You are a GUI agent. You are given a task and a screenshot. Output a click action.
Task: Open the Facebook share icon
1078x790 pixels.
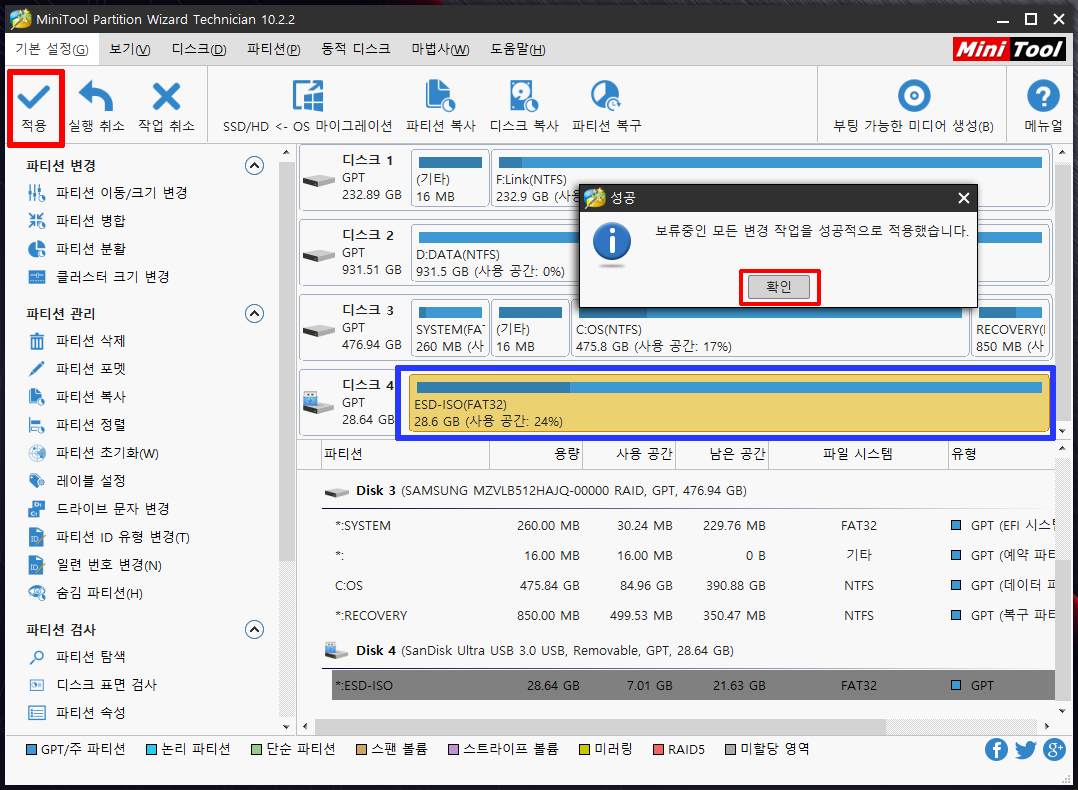pos(996,749)
